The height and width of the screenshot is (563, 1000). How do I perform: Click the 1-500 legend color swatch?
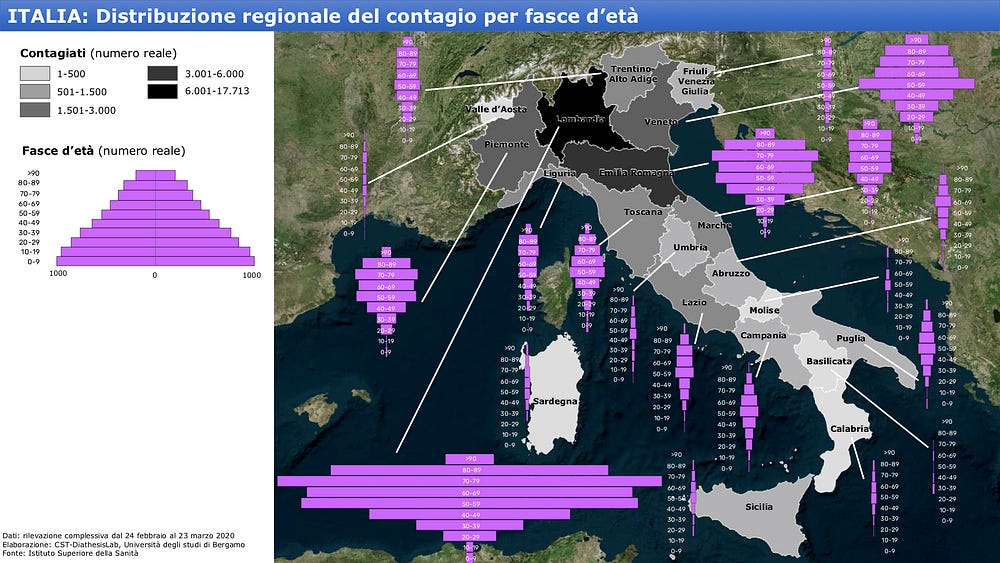(34, 73)
